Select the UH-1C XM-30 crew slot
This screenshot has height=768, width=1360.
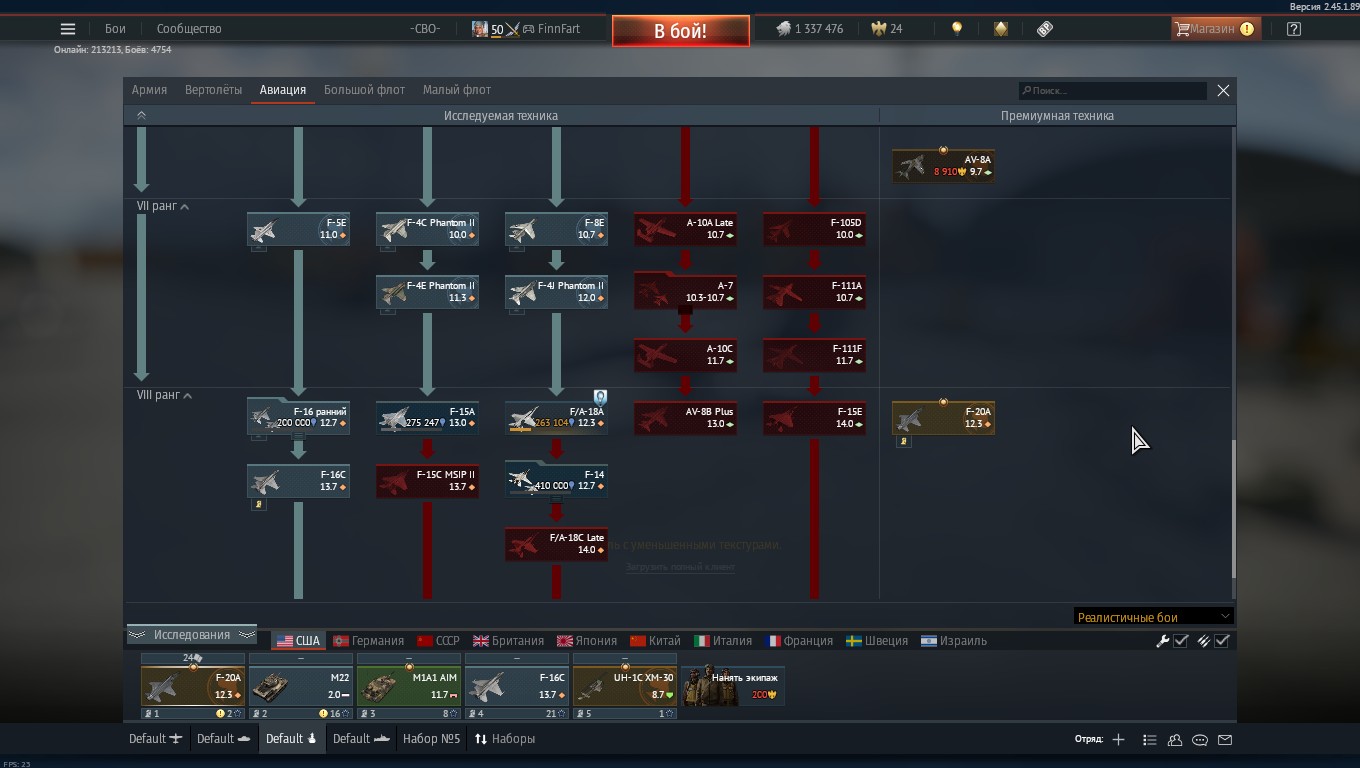[625, 686]
